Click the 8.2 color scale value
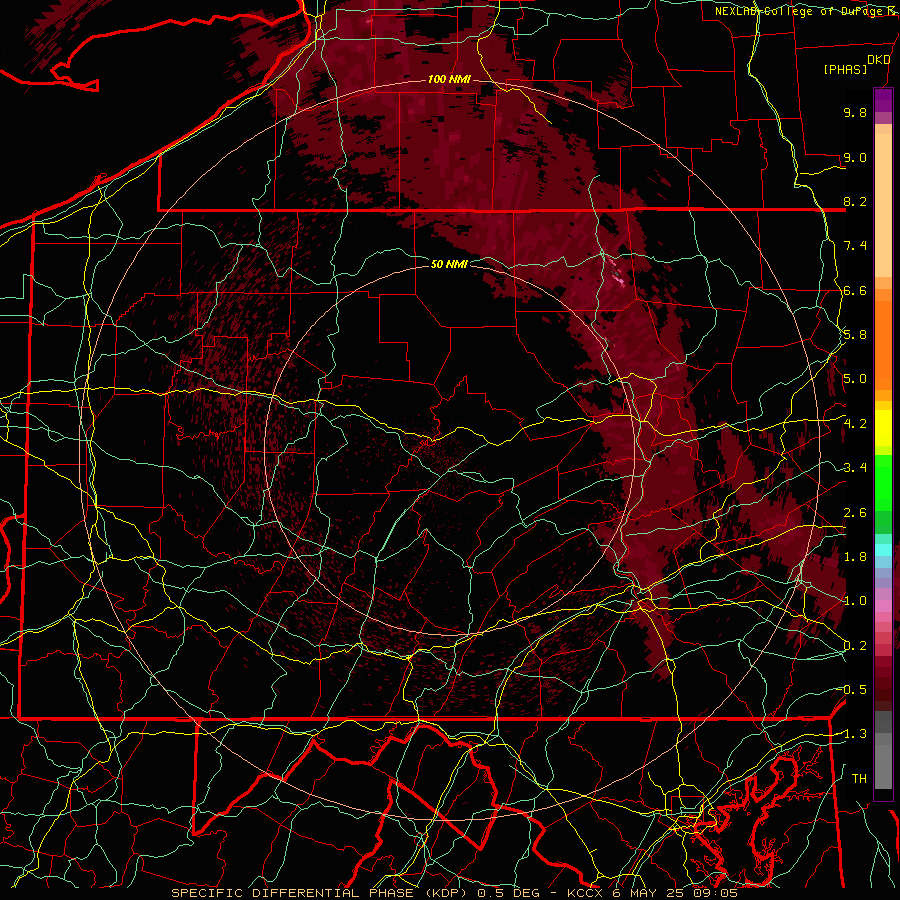900x900 pixels. tap(855, 201)
